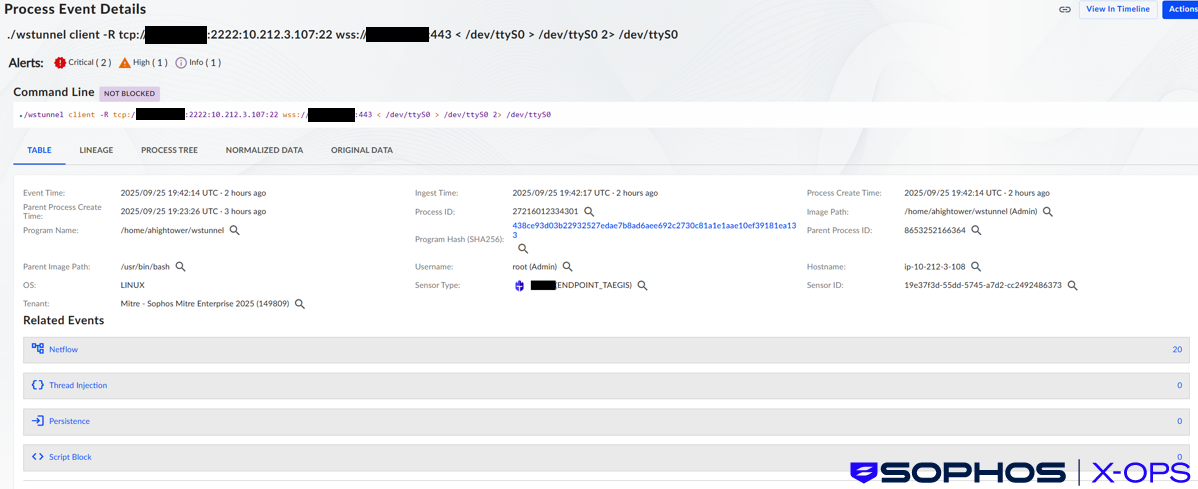Viewport: 1198px width, 489px height.
Task: Click the search icon beside the Tenant name
Action: point(299,304)
